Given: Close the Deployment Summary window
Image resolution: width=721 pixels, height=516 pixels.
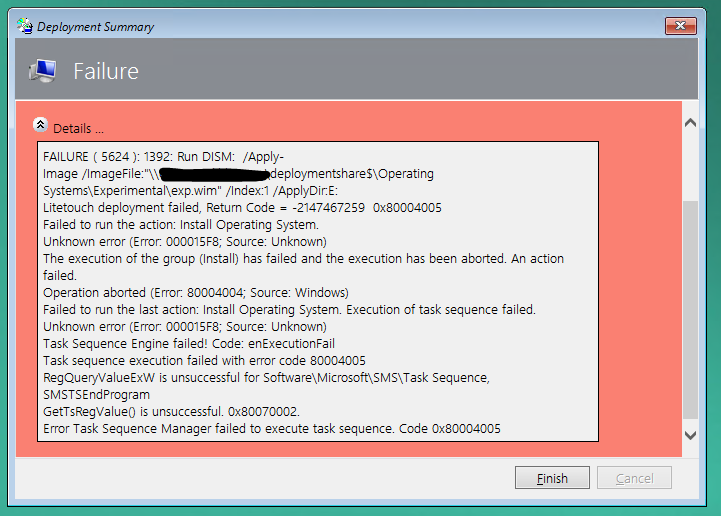Looking at the screenshot, I should [x=681, y=26].
